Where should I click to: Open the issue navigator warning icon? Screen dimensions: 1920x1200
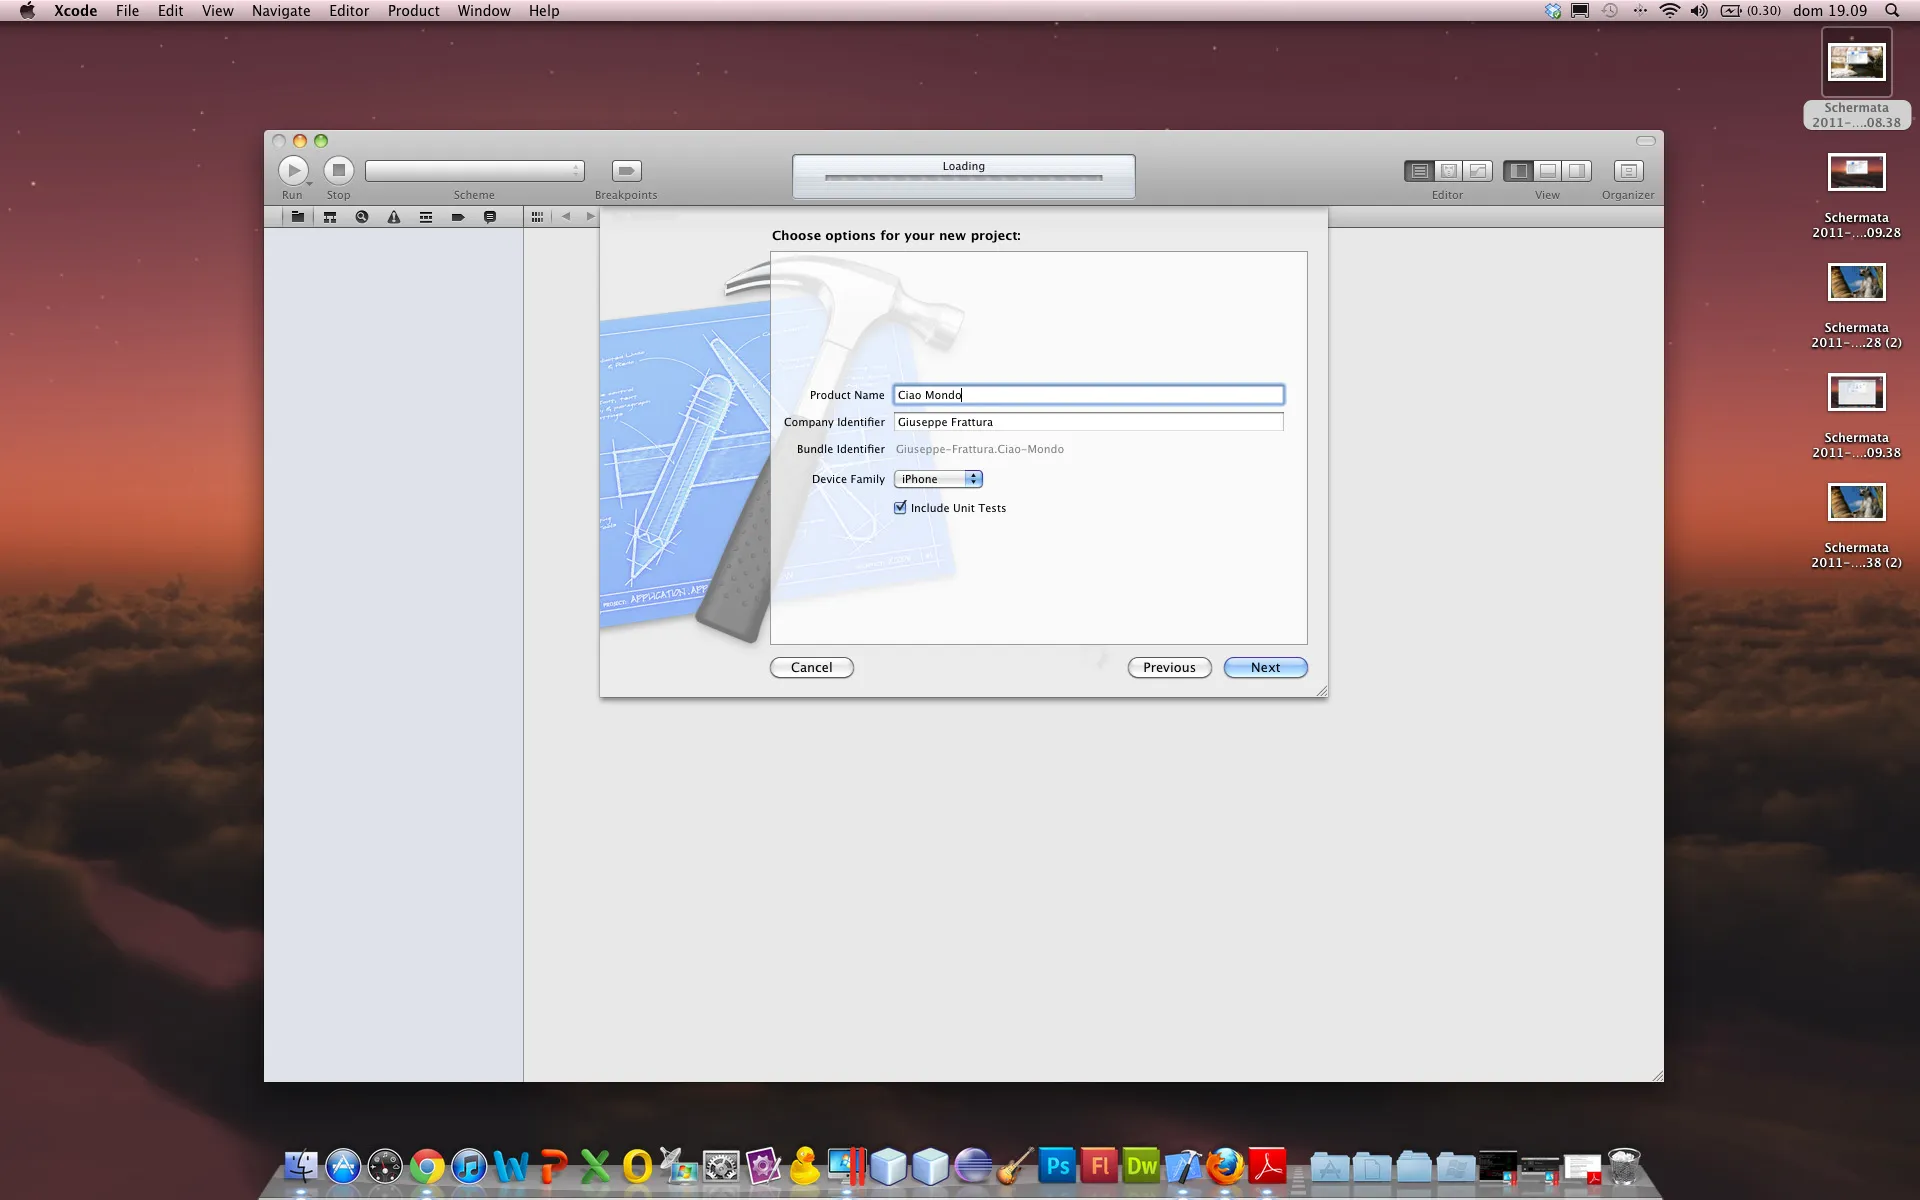click(394, 217)
